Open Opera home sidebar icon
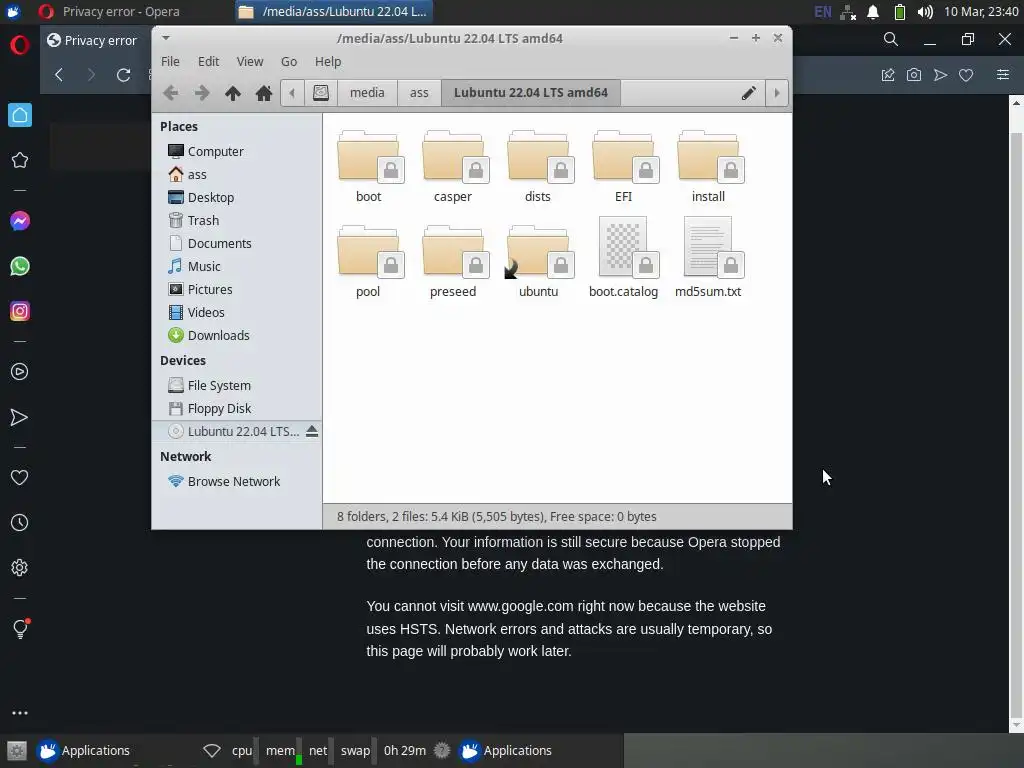Viewport: 1024px width, 768px height. click(x=20, y=116)
